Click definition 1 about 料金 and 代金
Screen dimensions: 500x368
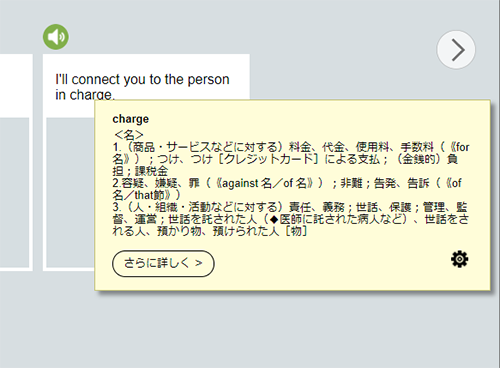pos(290,159)
